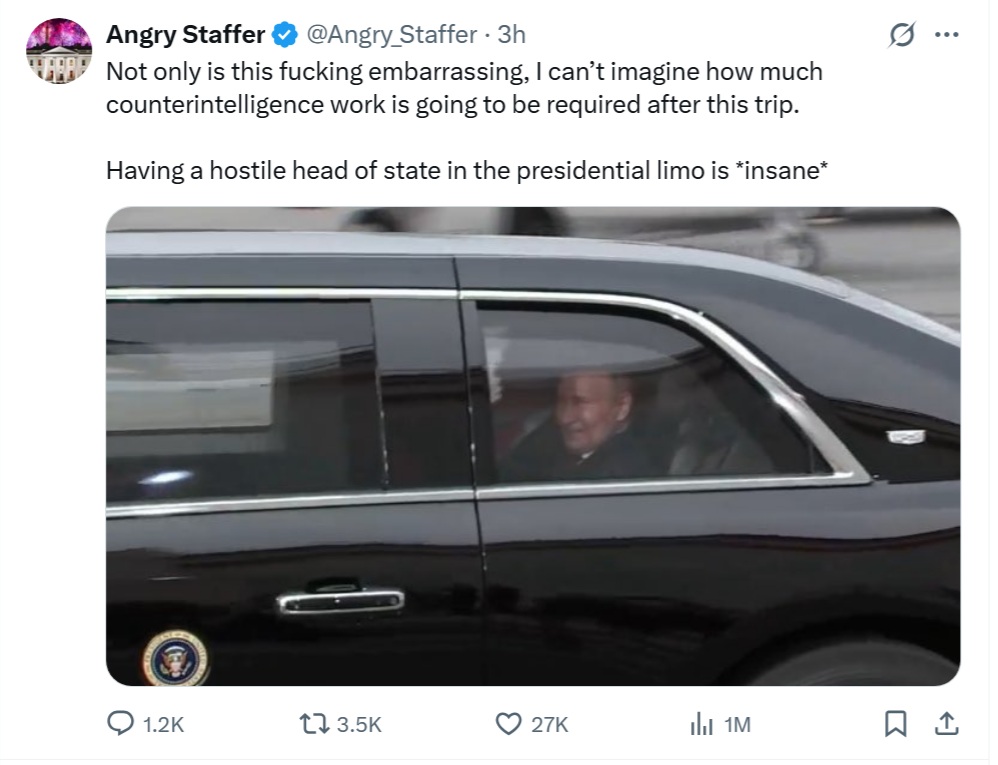
Task: Click the blue verified badge
Action: pyautogui.click(x=285, y=34)
